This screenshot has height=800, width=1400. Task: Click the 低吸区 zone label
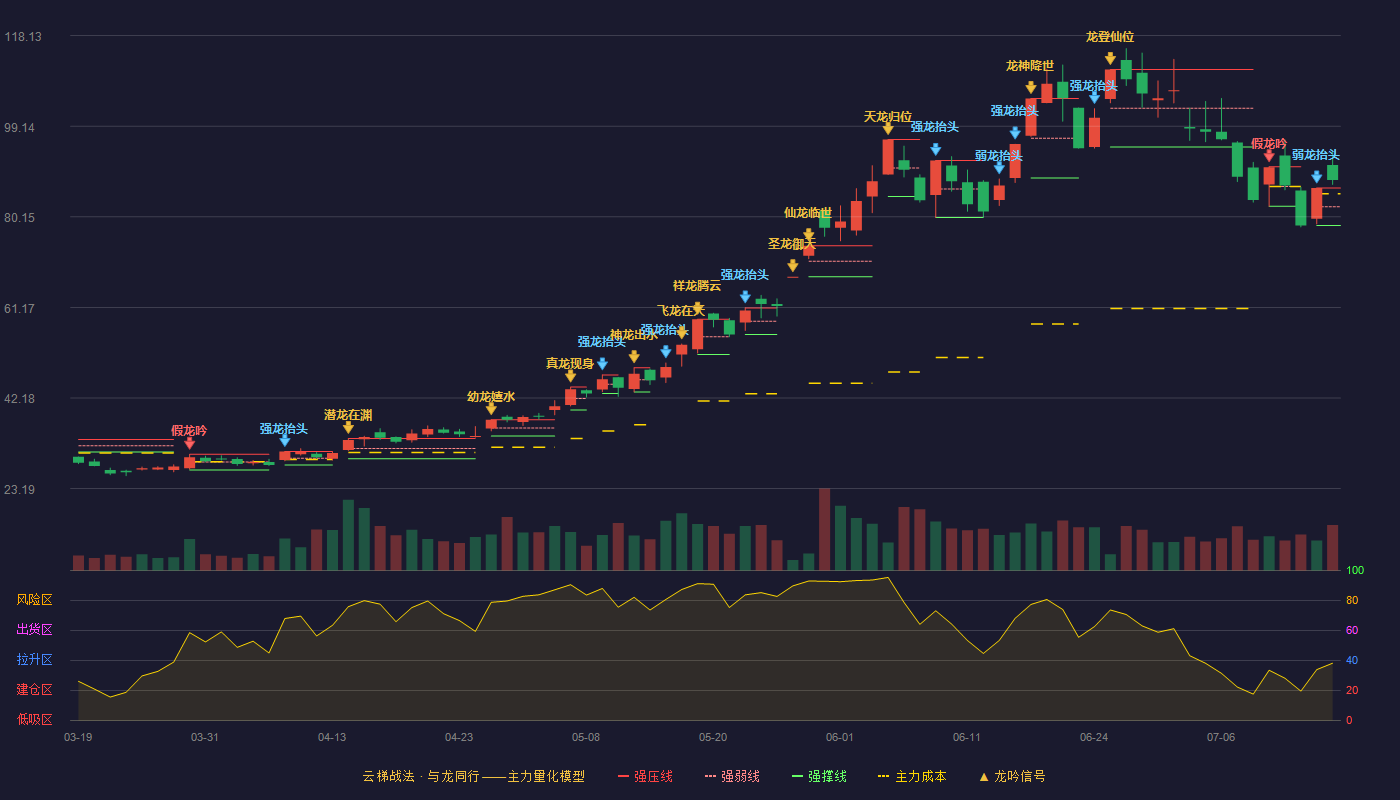pyautogui.click(x=35, y=719)
